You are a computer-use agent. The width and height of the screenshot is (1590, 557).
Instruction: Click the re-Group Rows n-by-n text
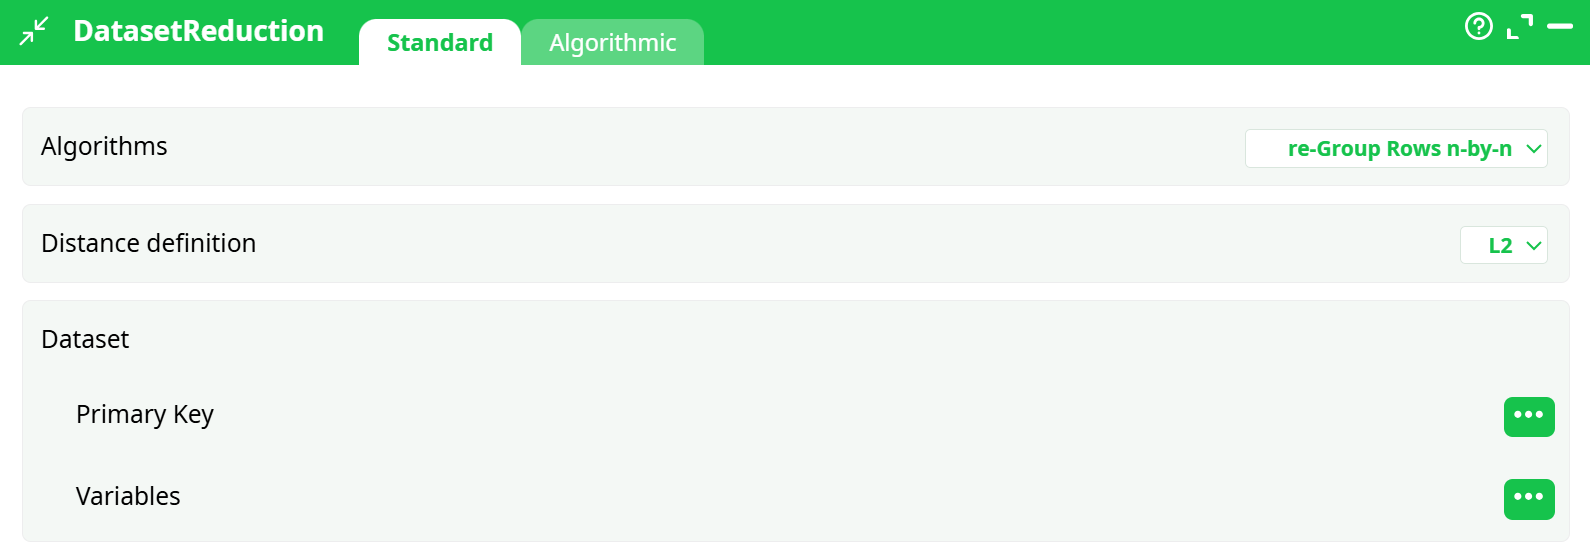(1399, 149)
